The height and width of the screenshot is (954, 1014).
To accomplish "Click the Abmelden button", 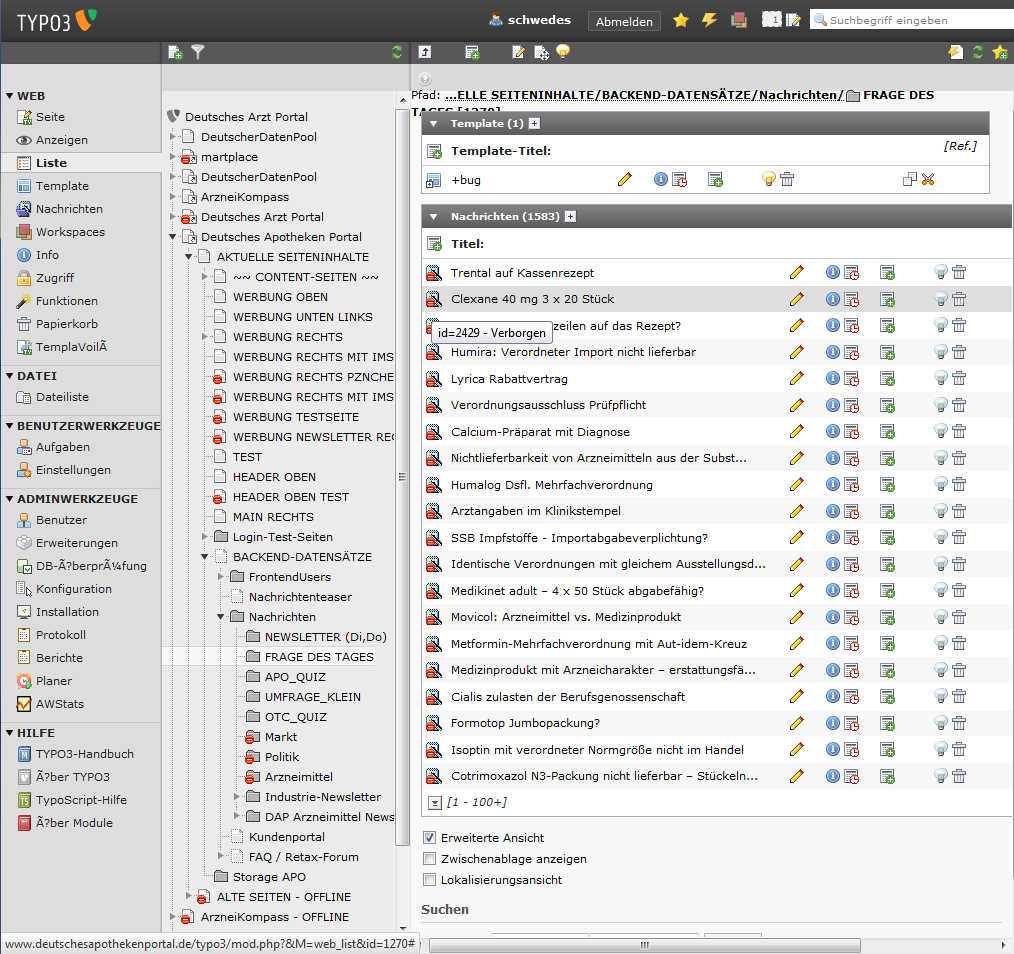I will tap(624, 21).
